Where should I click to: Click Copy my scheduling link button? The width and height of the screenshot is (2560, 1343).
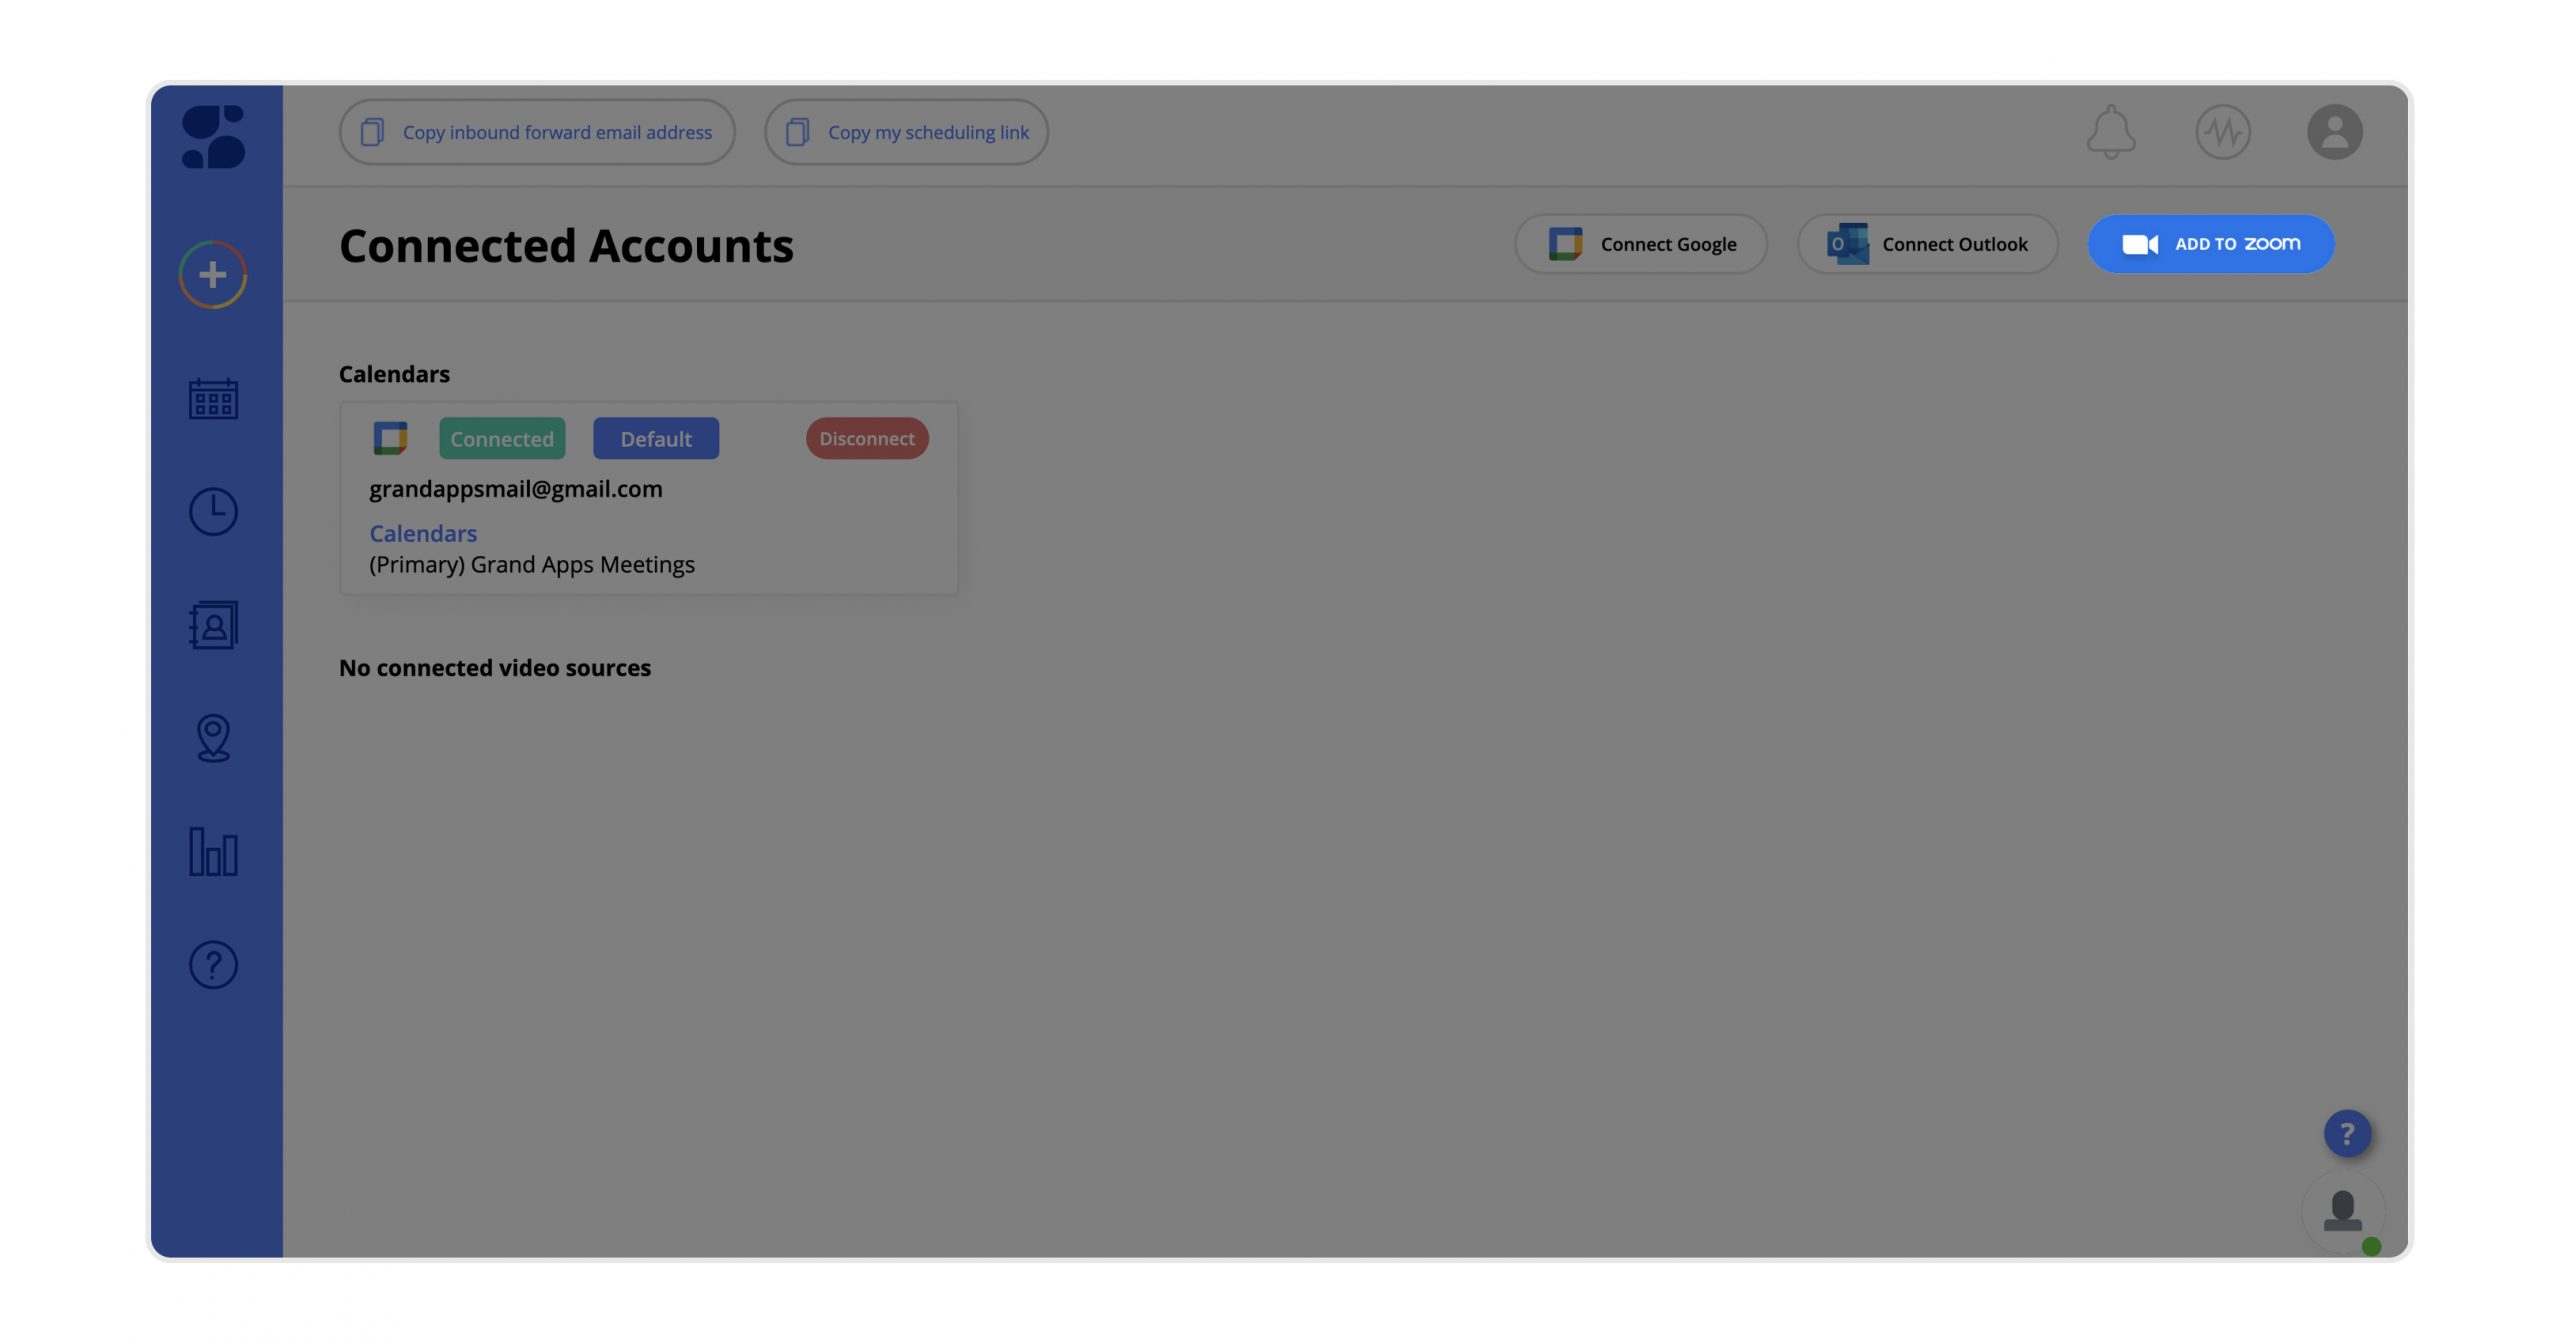coord(906,130)
